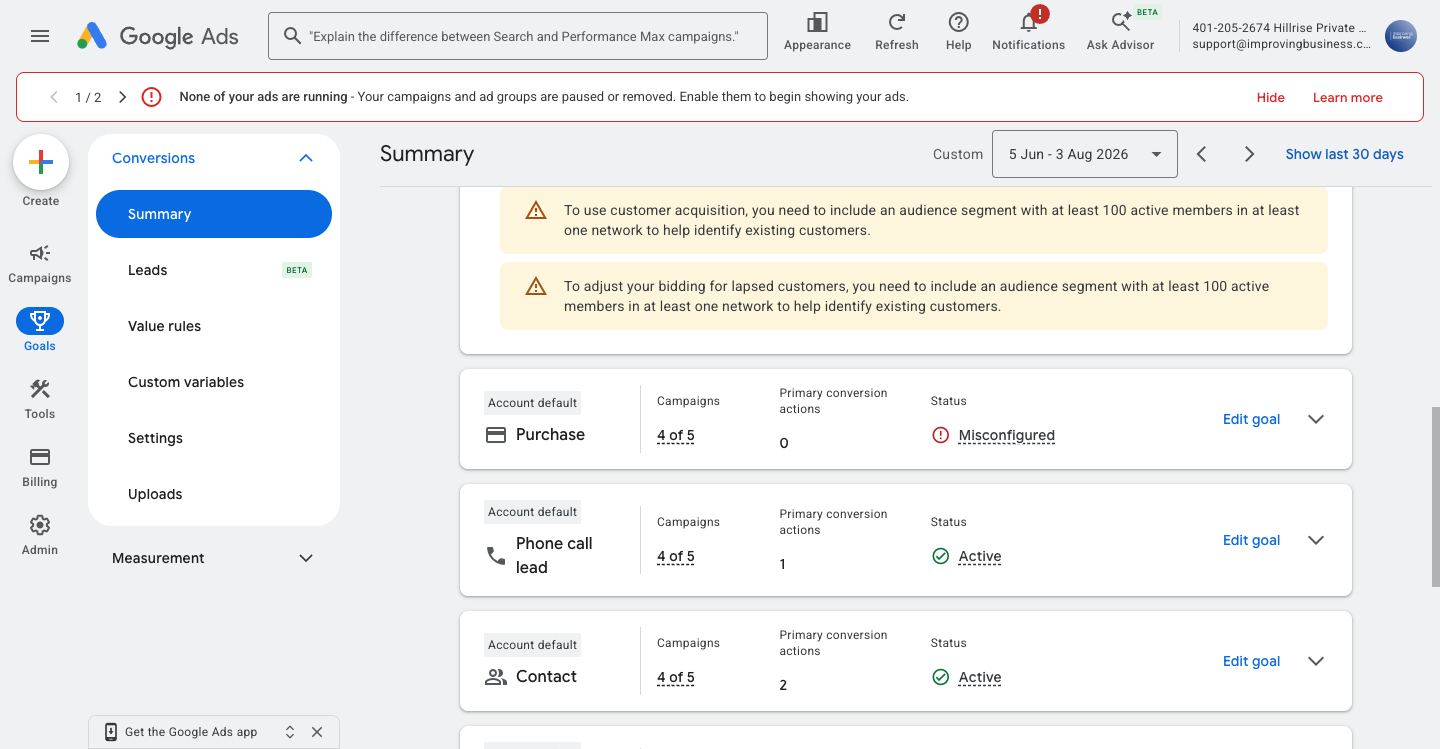
Task: Open the date range dropdown
Action: click(1084, 154)
